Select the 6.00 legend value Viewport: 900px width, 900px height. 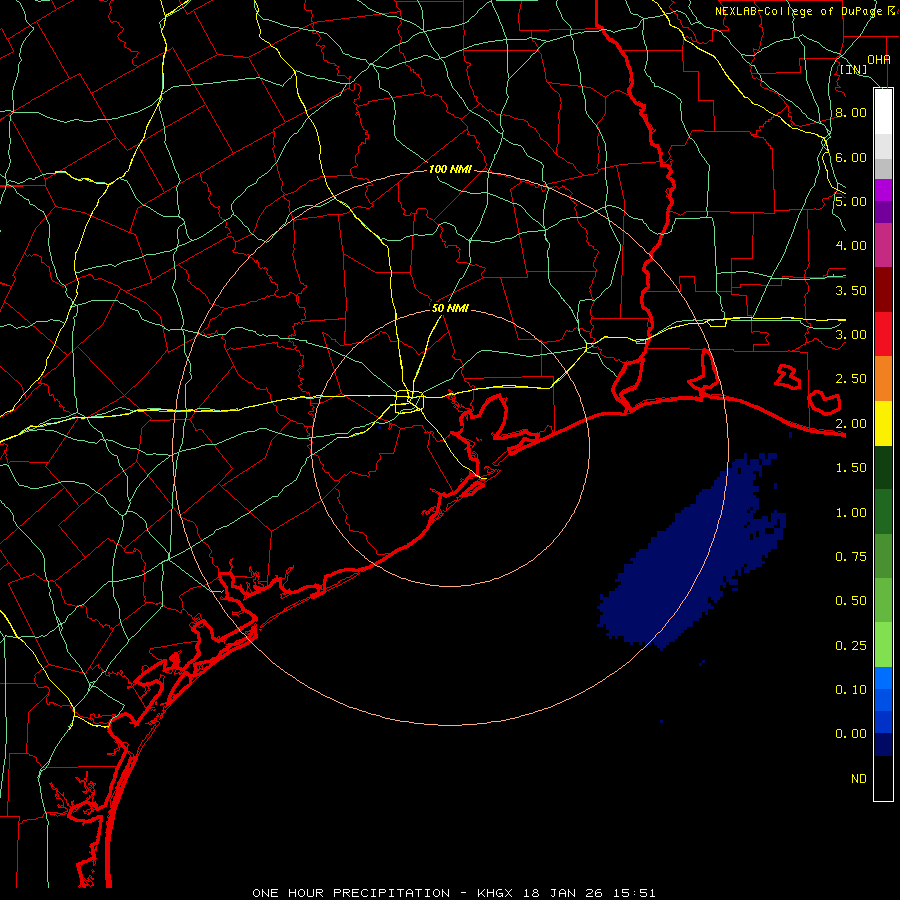pyautogui.click(x=851, y=157)
